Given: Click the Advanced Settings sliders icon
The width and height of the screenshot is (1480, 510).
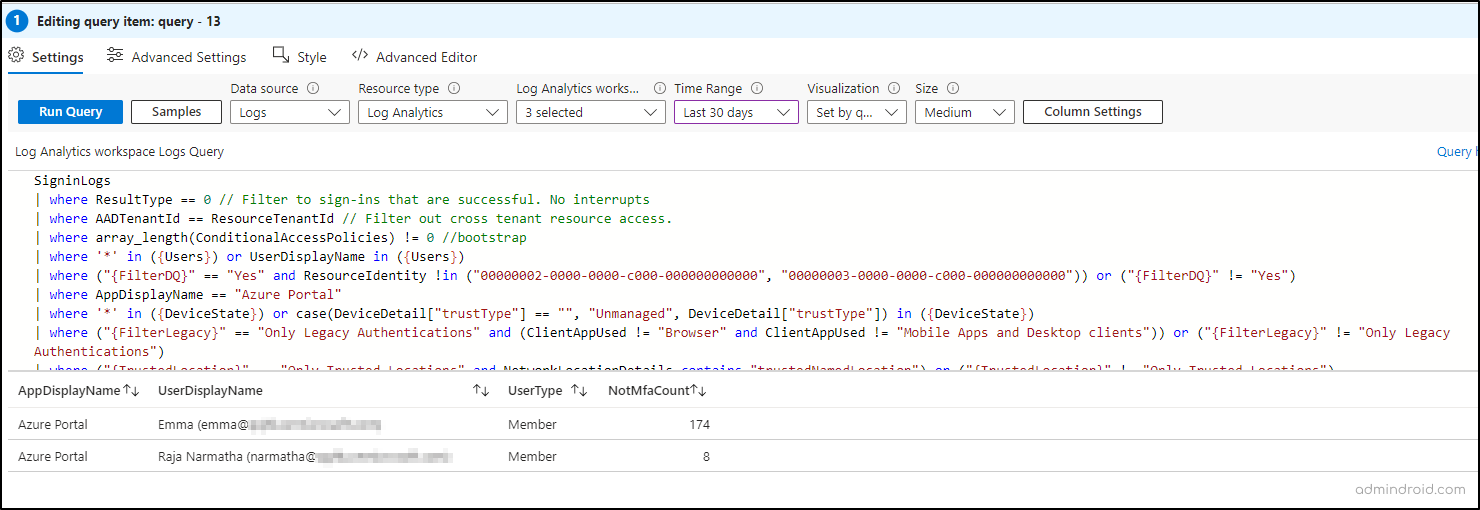Looking at the screenshot, I should (115, 56).
